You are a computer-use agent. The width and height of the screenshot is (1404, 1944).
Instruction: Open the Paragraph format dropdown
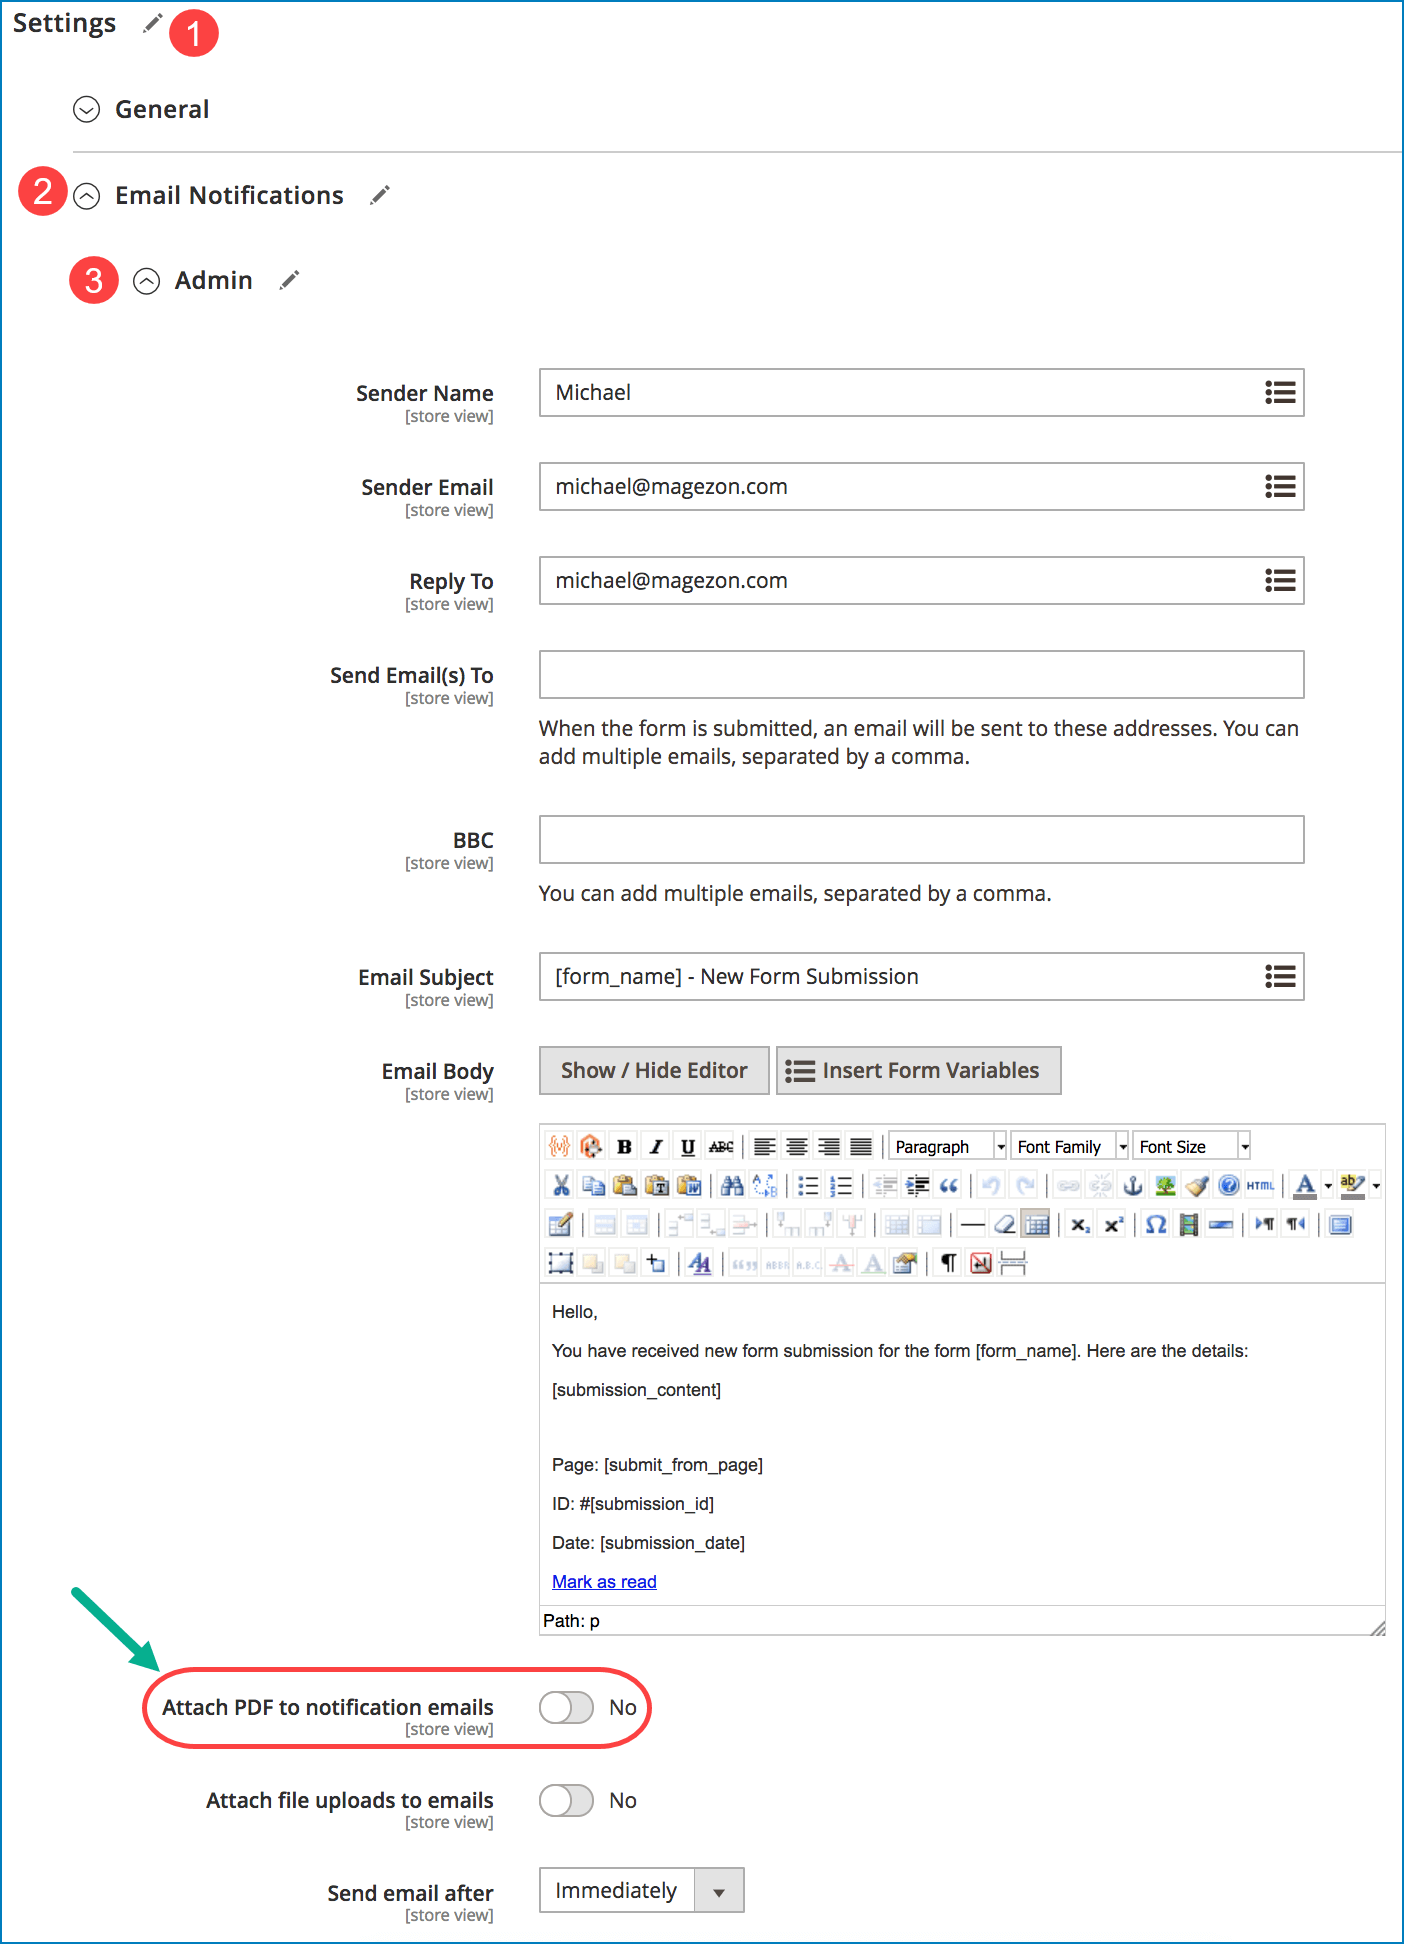coord(947,1146)
